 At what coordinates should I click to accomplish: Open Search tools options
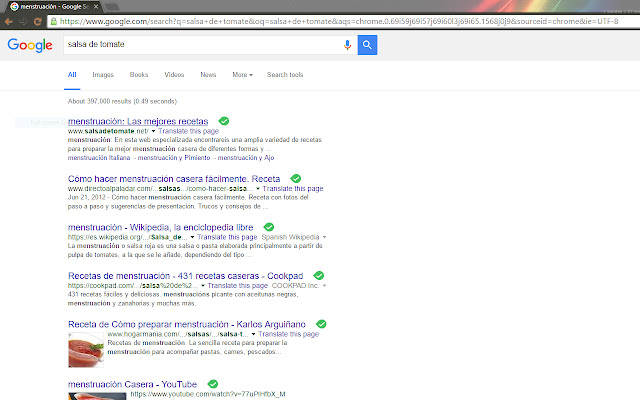coord(285,75)
